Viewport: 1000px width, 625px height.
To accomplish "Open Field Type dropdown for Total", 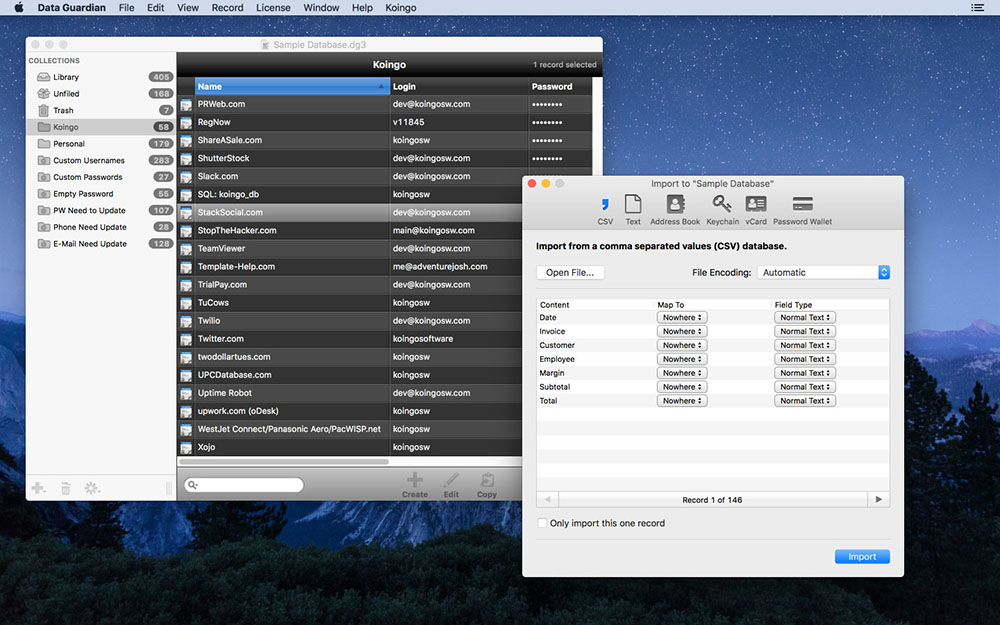I will click(805, 401).
